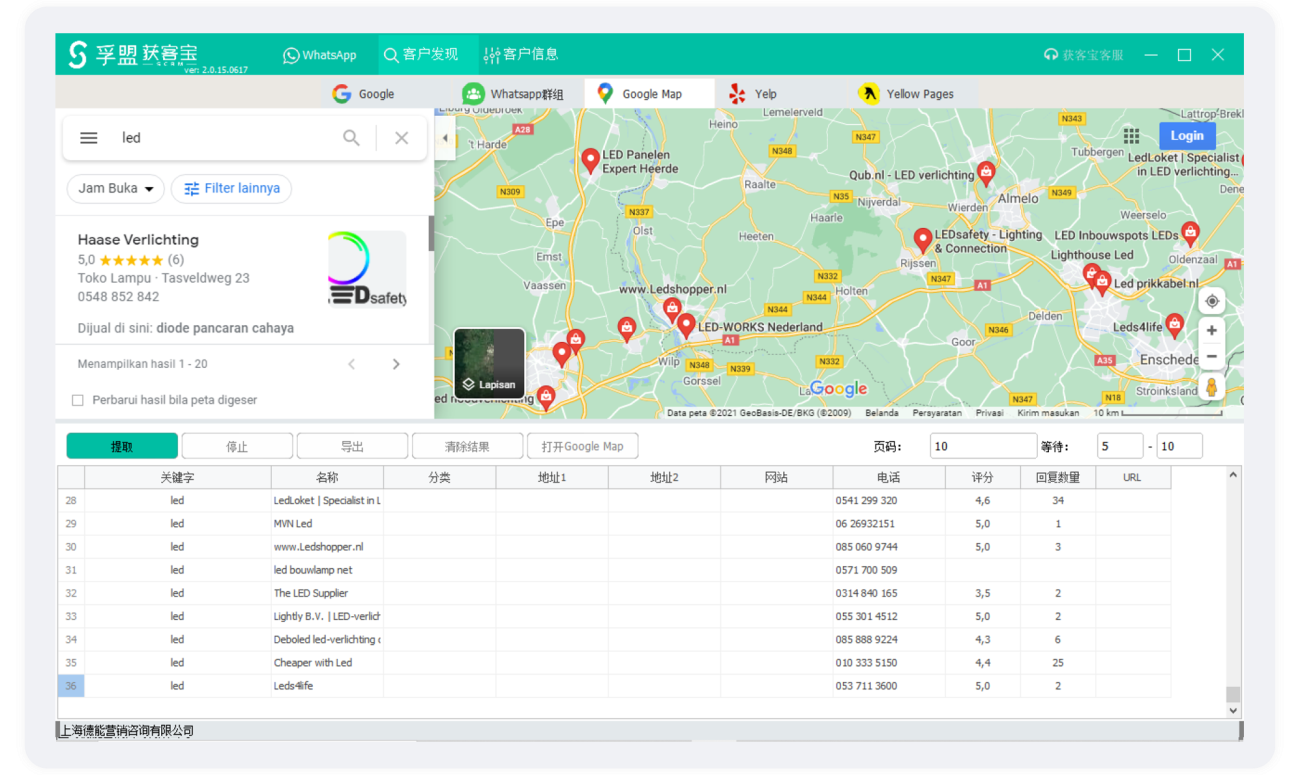Click the wait minimum field showing 5

pyautogui.click(x=1120, y=447)
